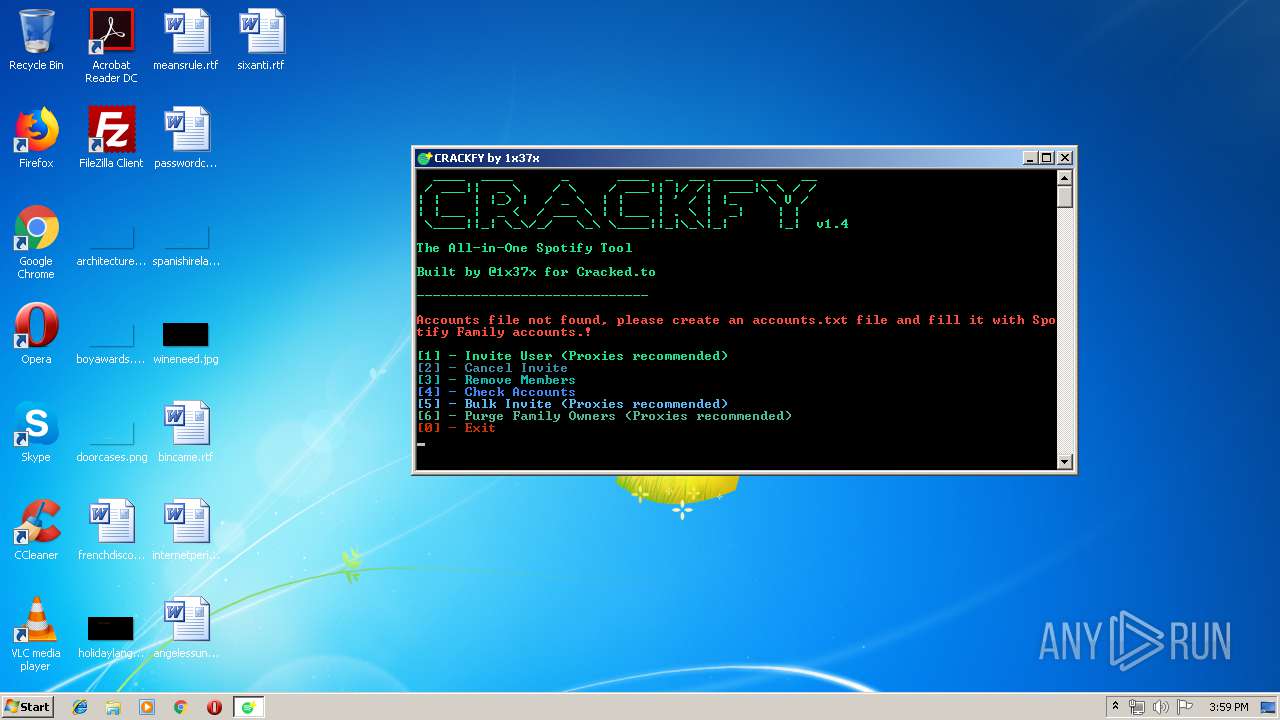Viewport: 1280px width, 720px height.
Task: Click the '[5] - Bulk Invite' line
Action: pos(572,404)
